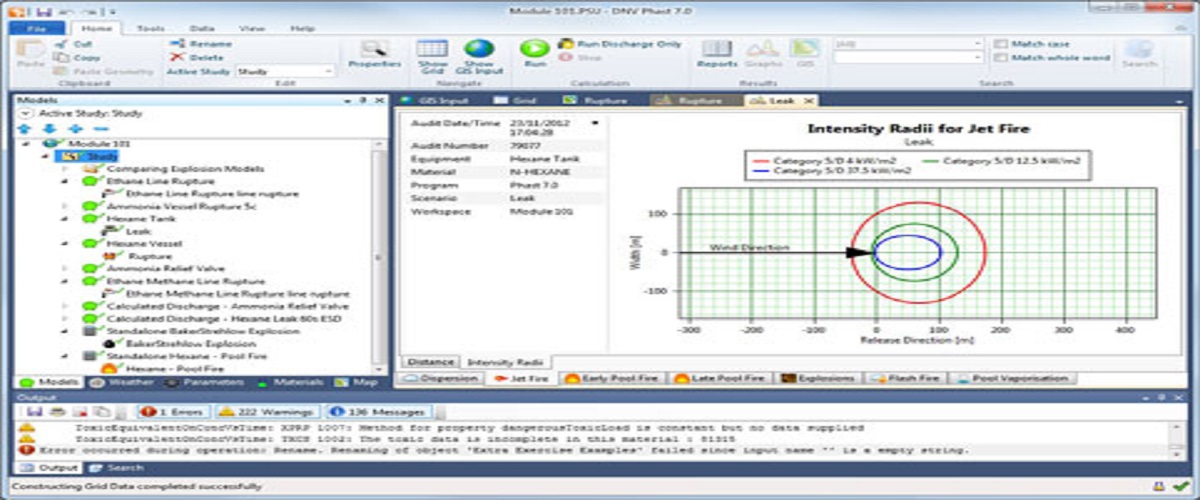1200x500 pixels.
Task: Click the Show Grid icon
Action: (x=431, y=49)
